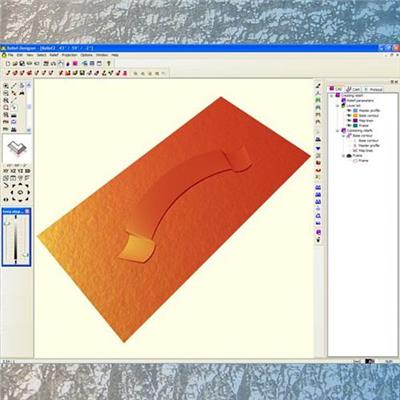This screenshot has height=400, width=400.
Task: Toggle eye visibility for Frame layer
Action: click(349, 125)
